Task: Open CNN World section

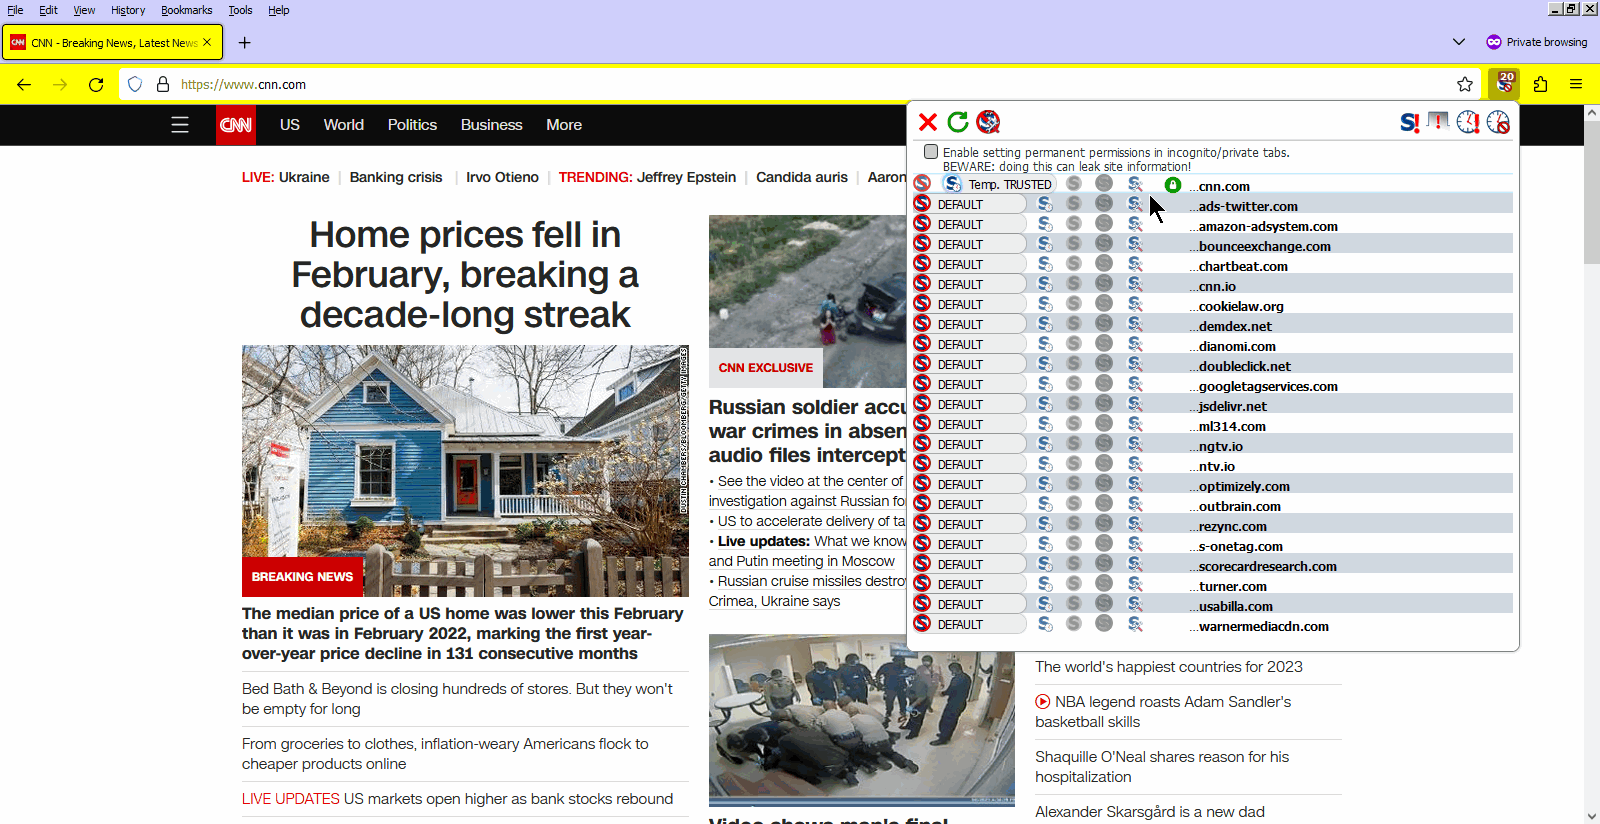Action: [x=343, y=125]
